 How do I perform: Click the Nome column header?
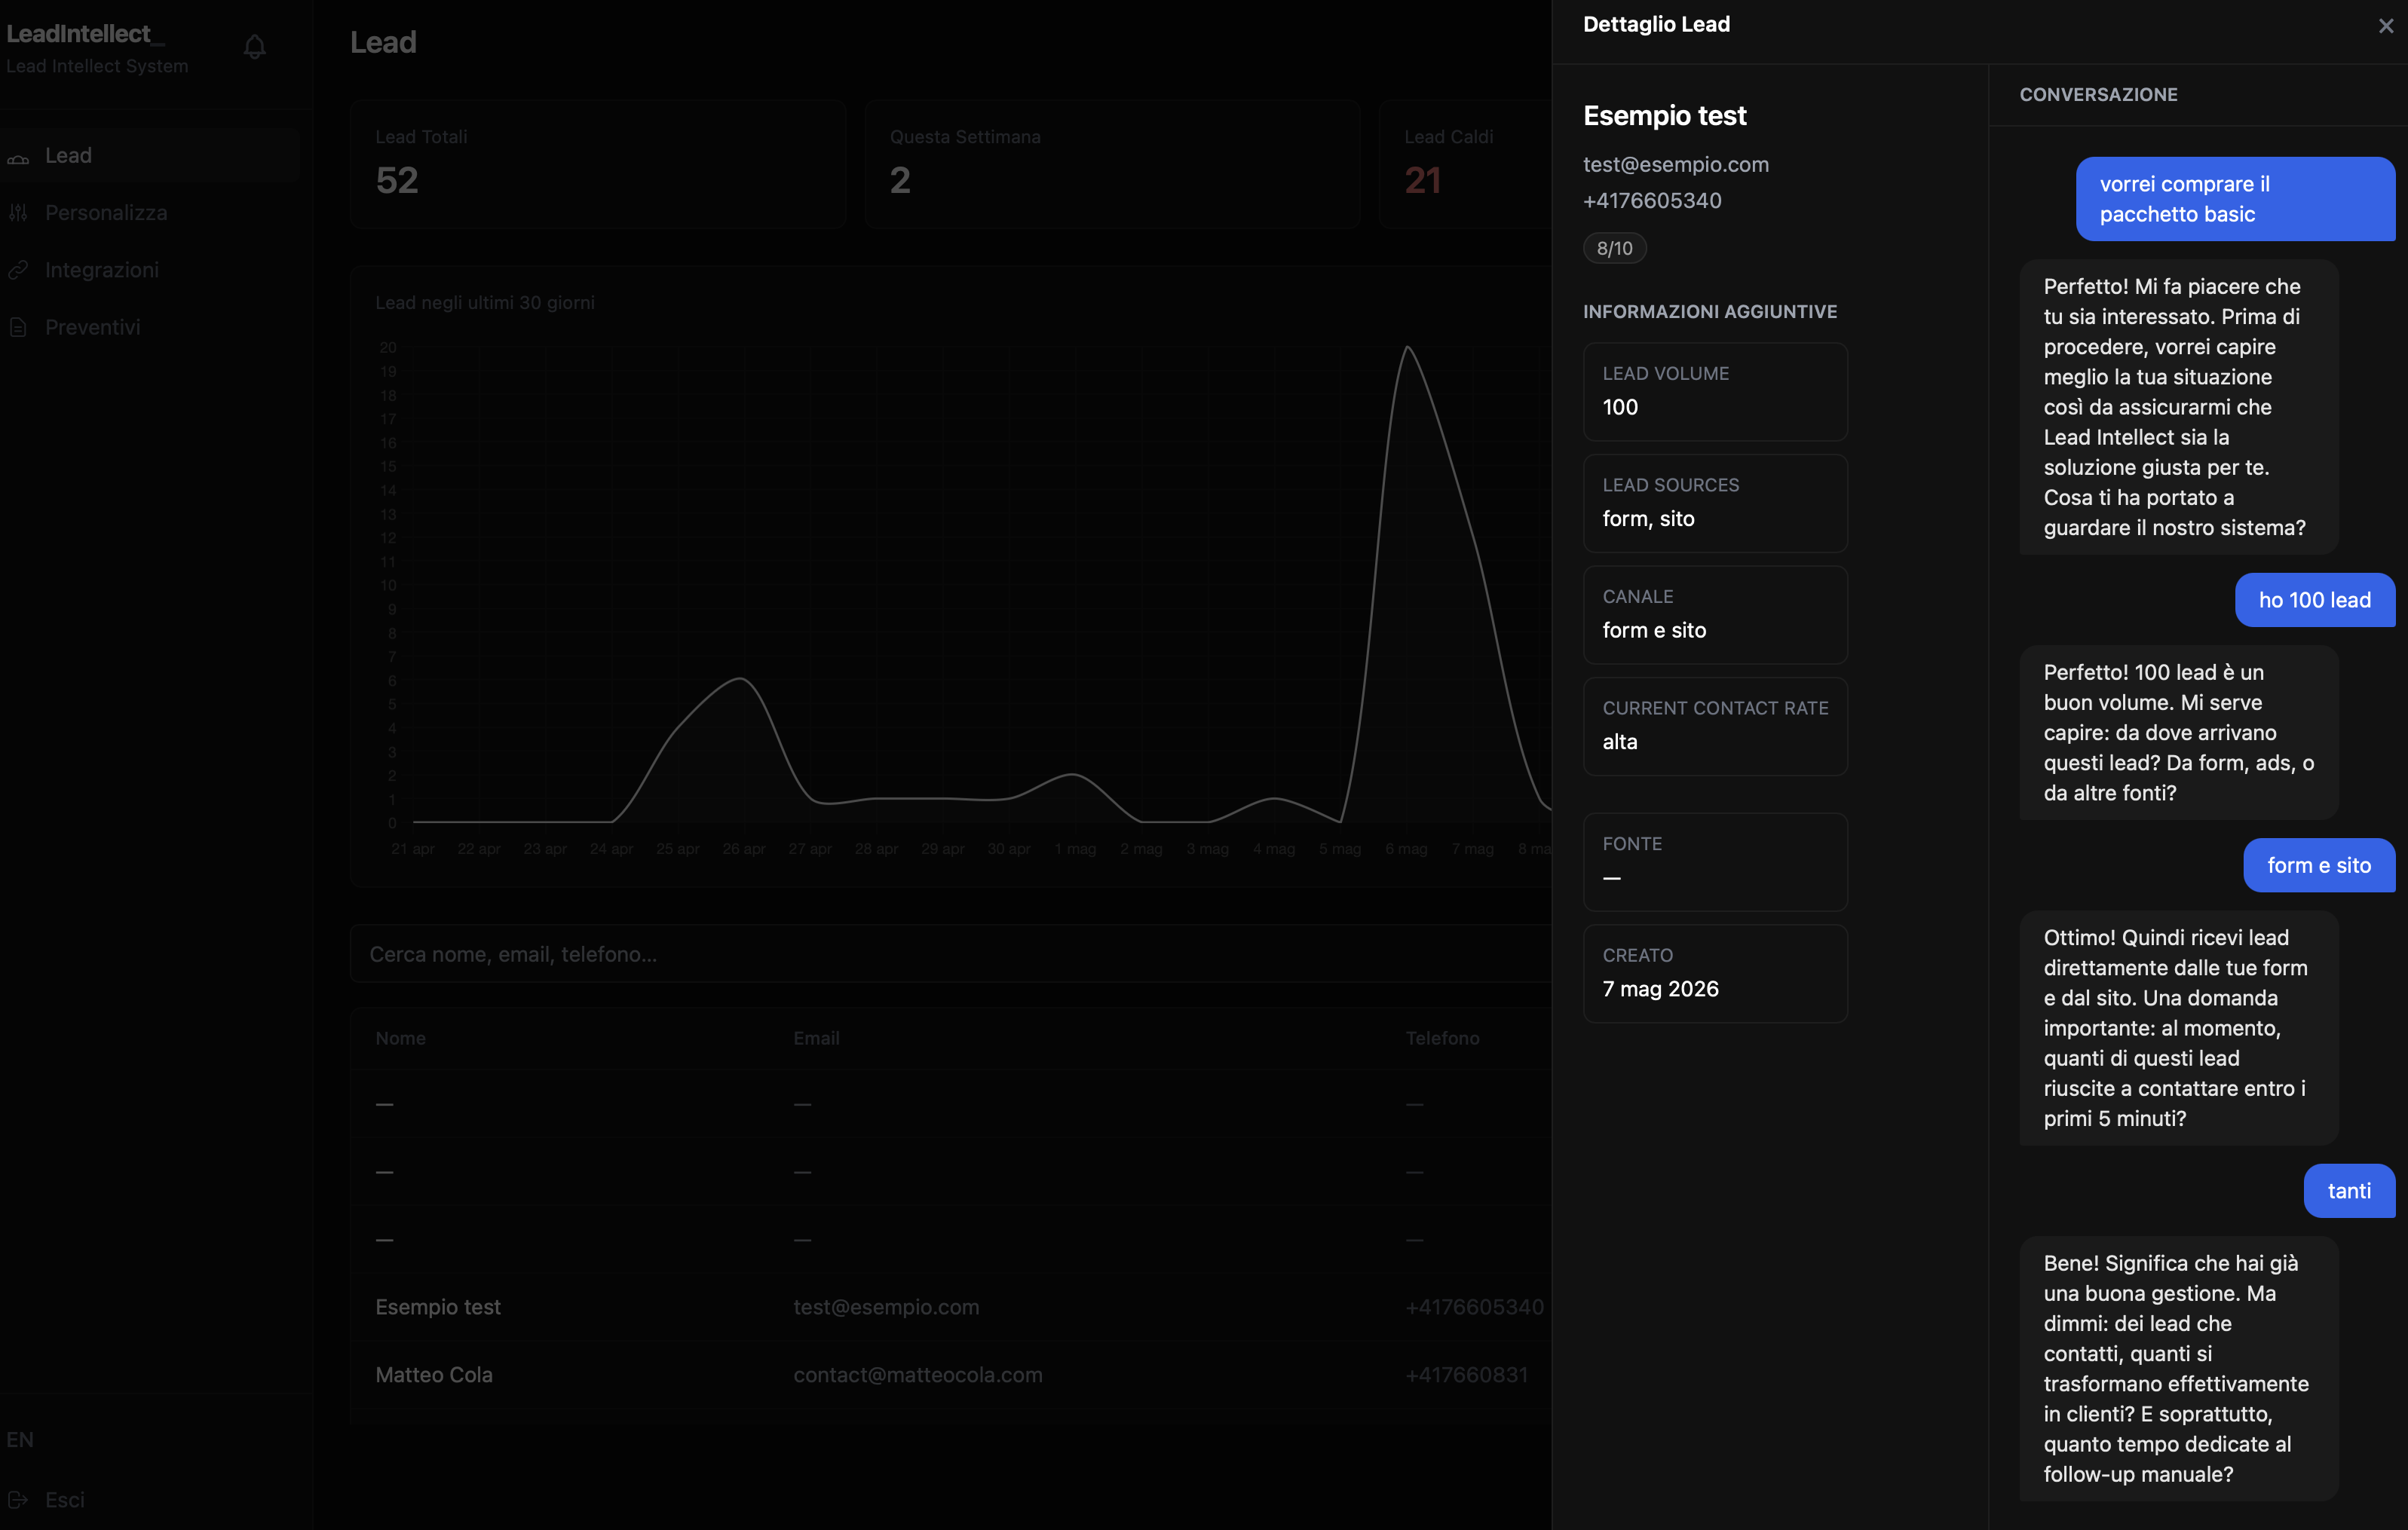pos(400,1038)
